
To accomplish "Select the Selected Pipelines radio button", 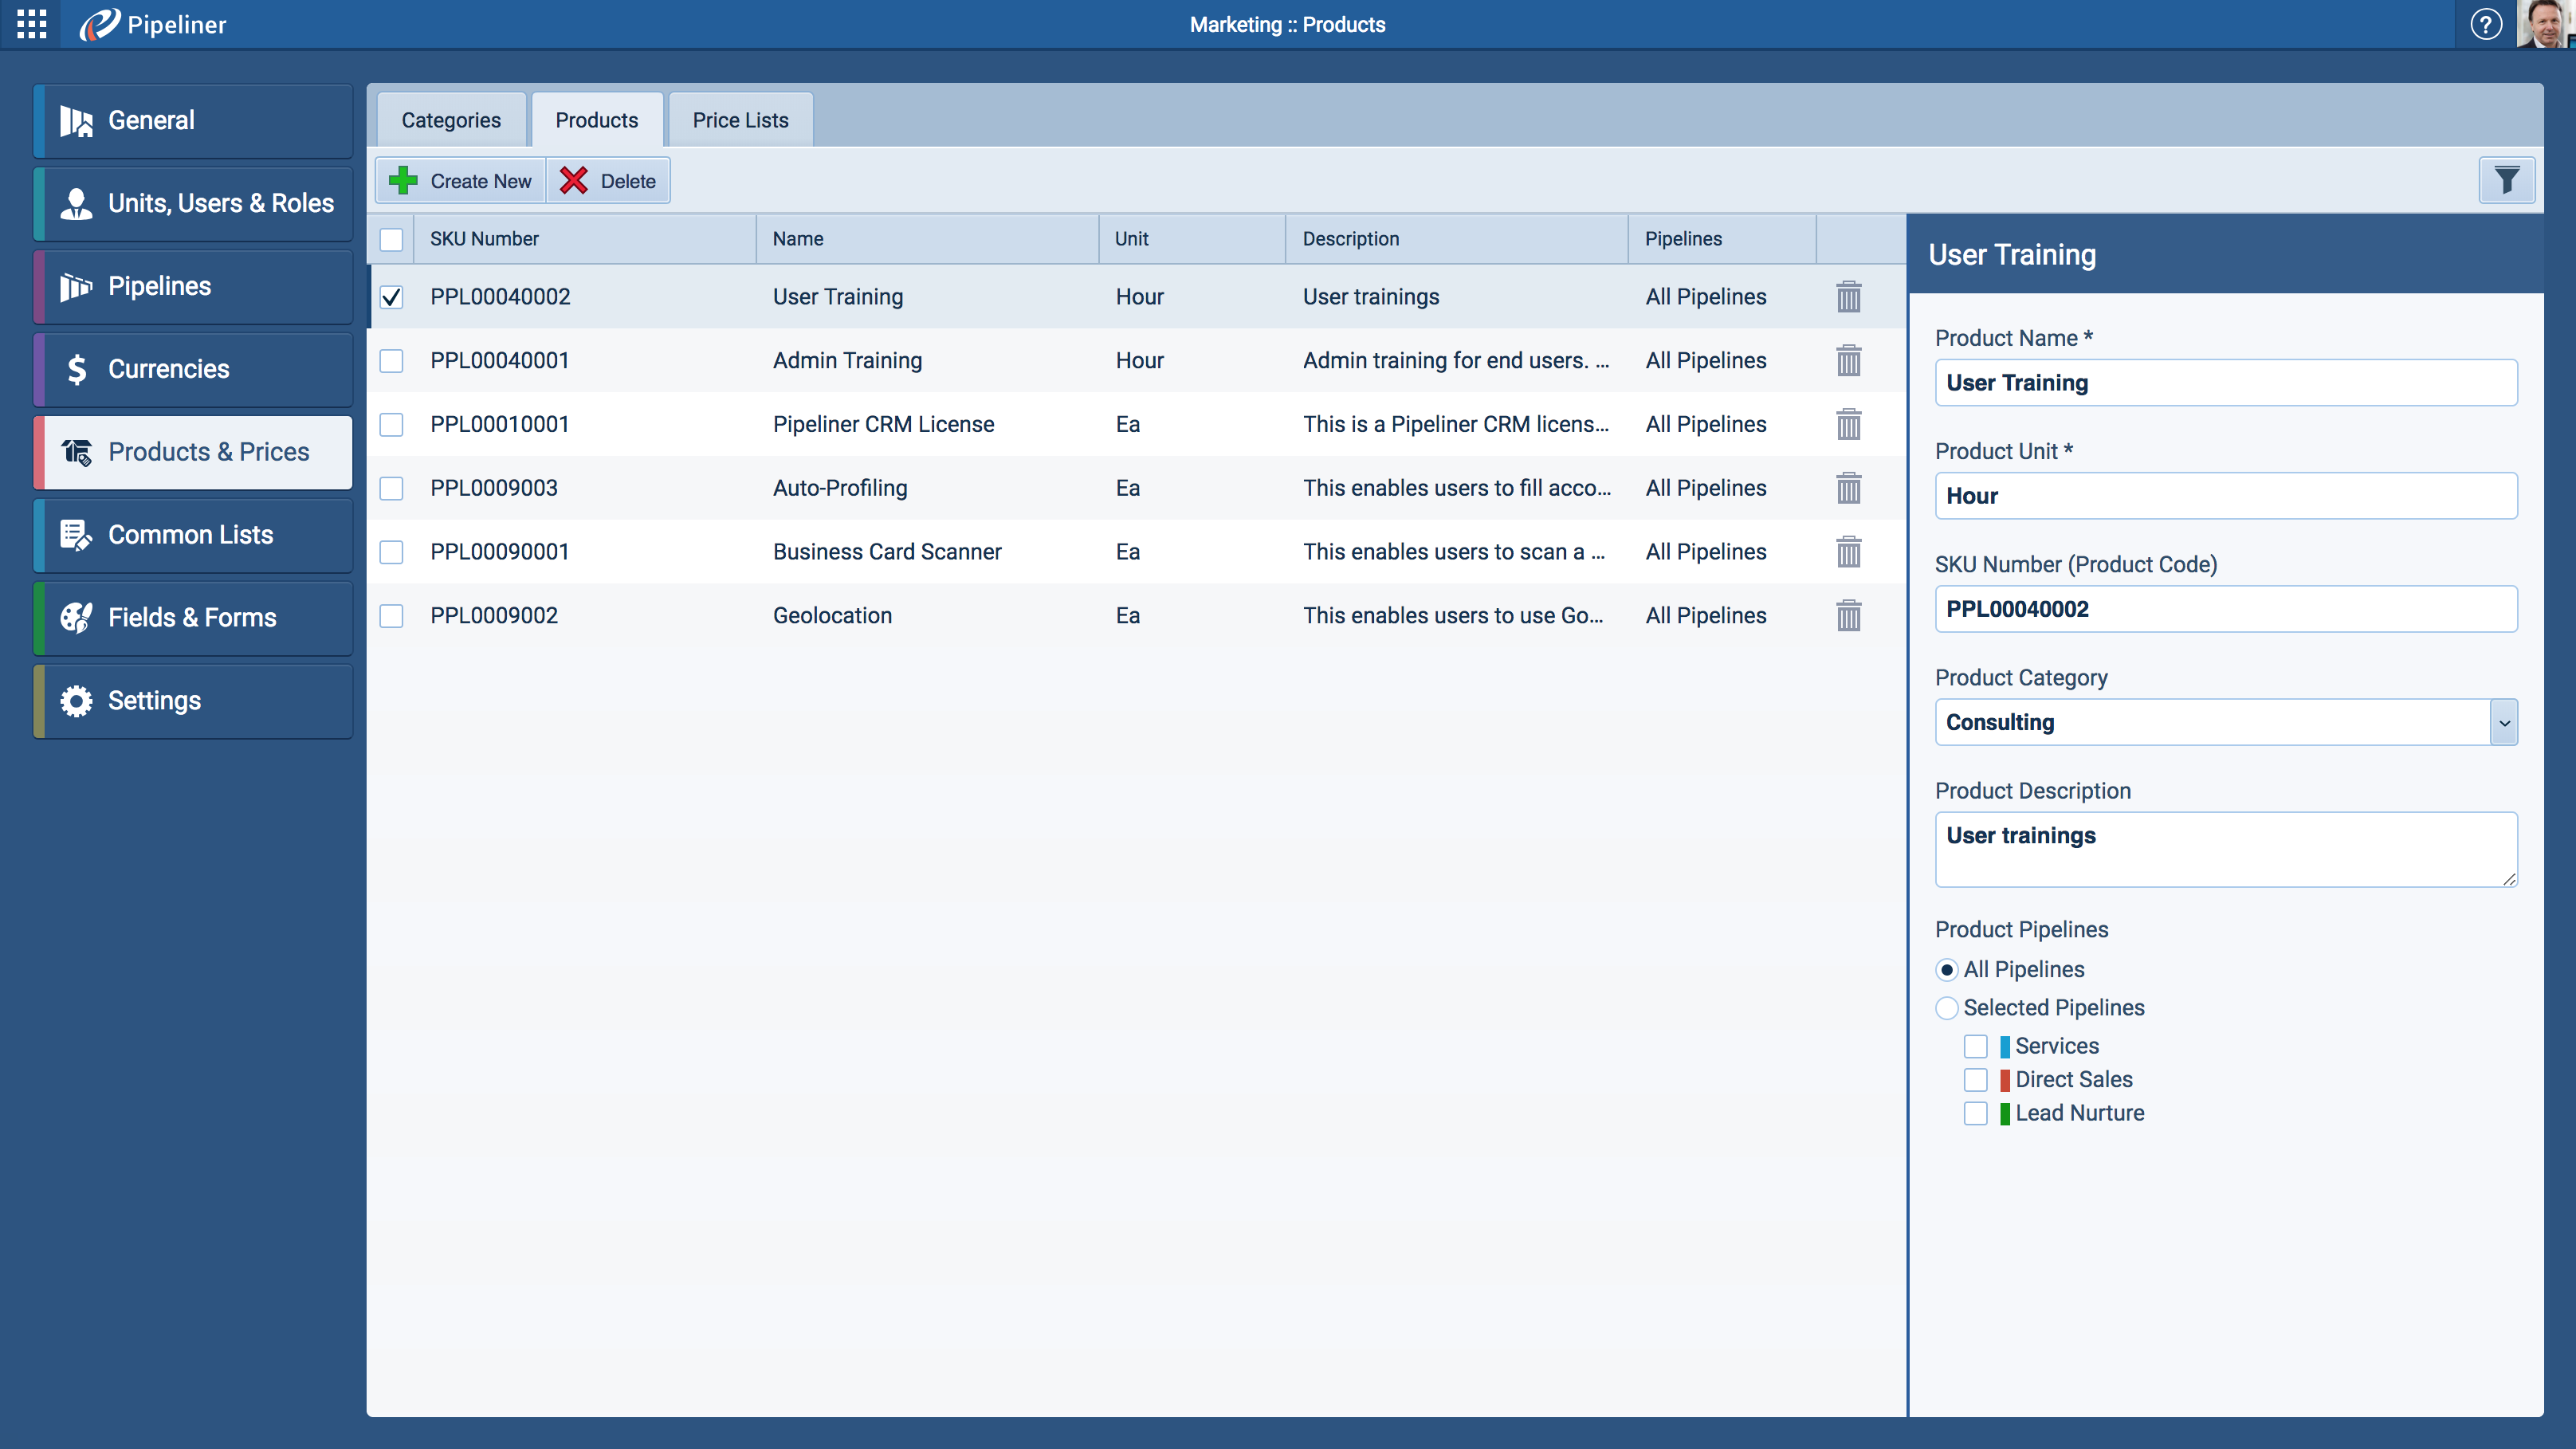I will (x=1946, y=1008).
